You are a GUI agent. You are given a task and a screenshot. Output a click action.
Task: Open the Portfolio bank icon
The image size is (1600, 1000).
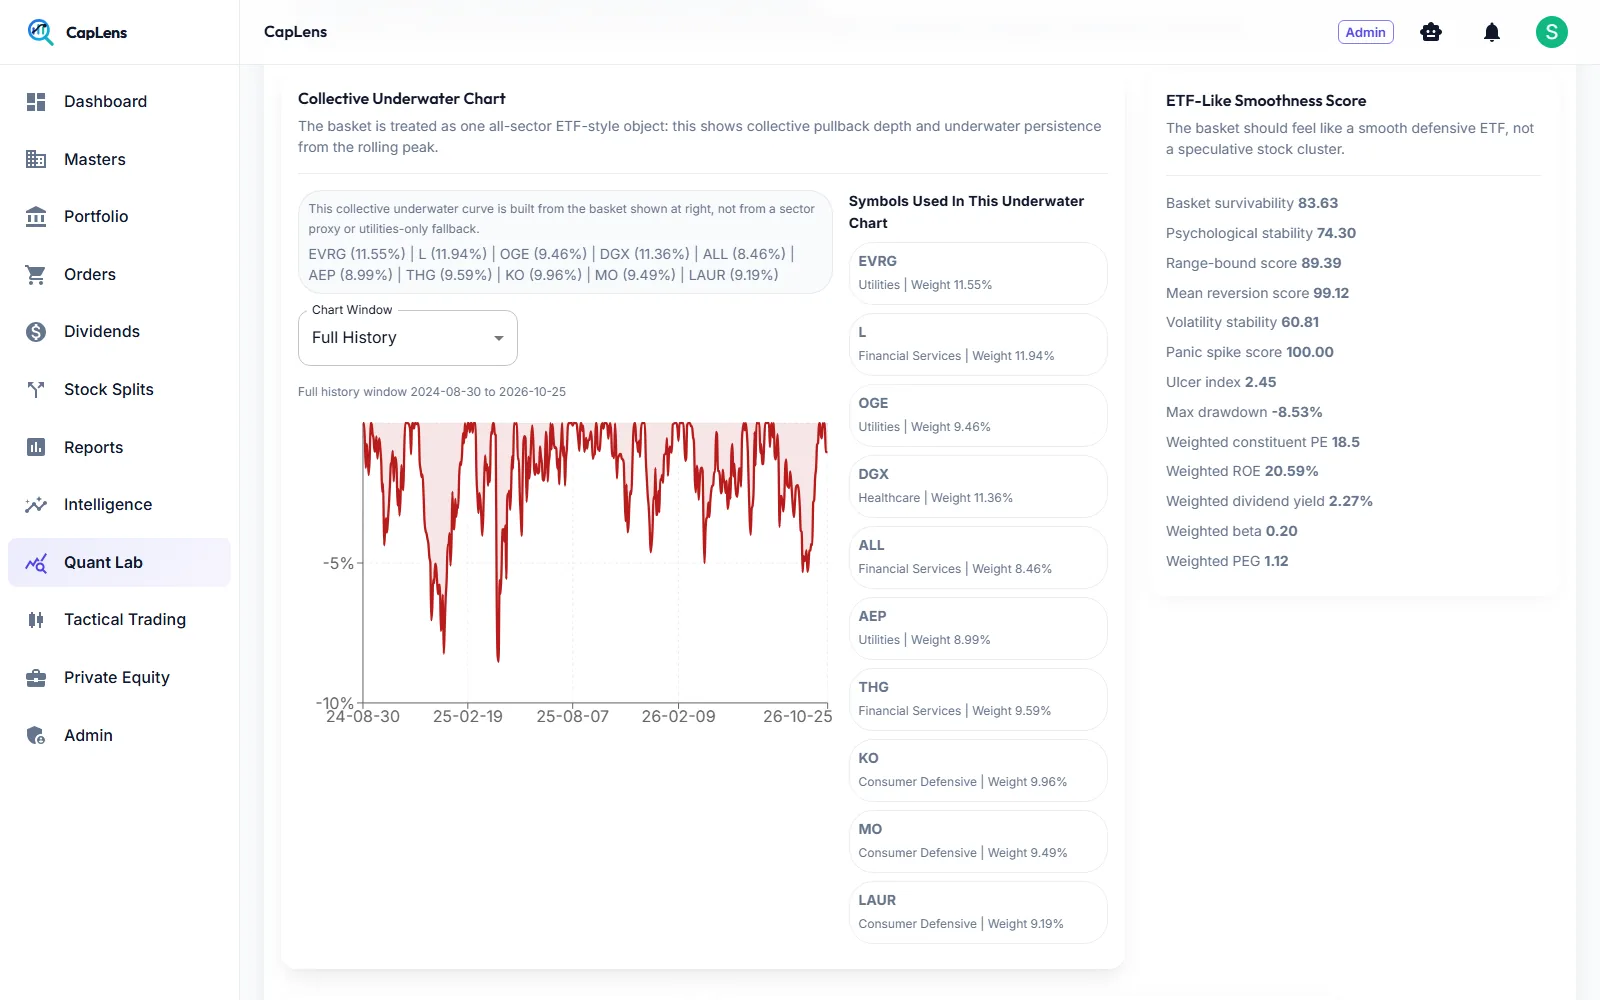click(x=36, y=217)
